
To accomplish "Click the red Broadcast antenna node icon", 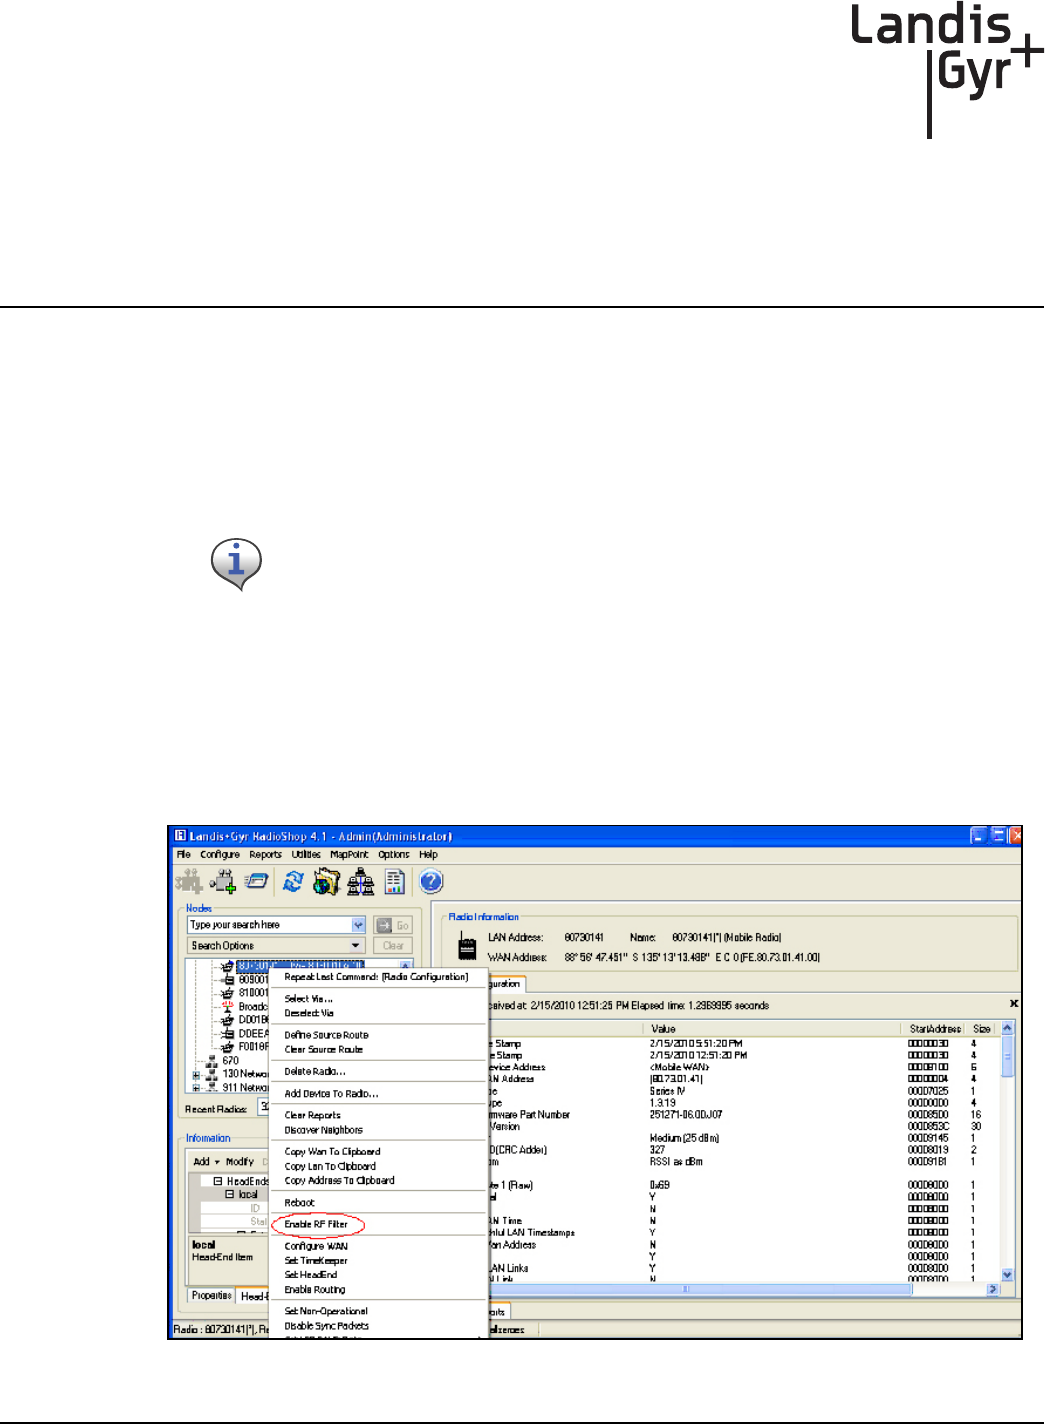I will (x=227, y=1006).
